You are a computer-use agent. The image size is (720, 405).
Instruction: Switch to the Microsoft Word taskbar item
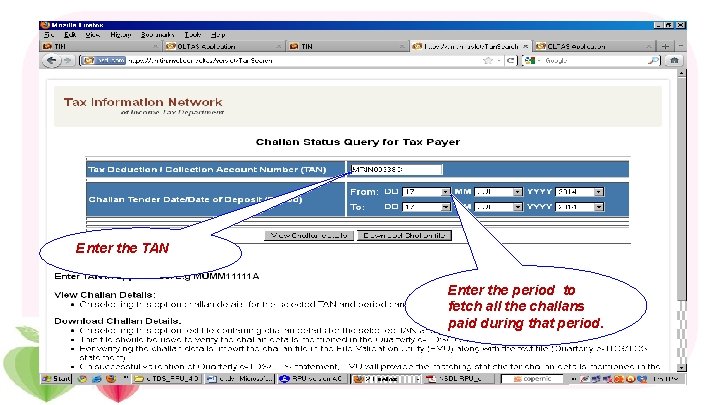239,379
